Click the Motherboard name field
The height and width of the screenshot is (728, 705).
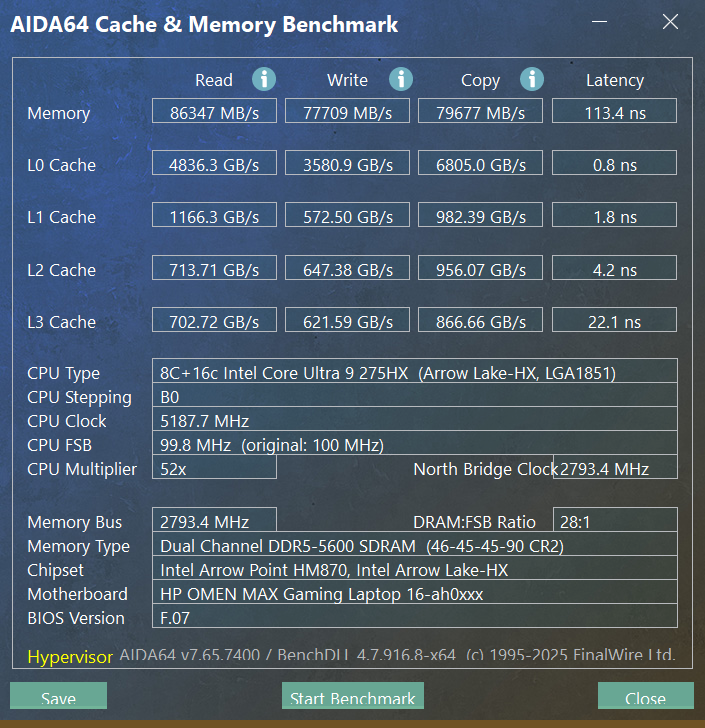point(414,593)
